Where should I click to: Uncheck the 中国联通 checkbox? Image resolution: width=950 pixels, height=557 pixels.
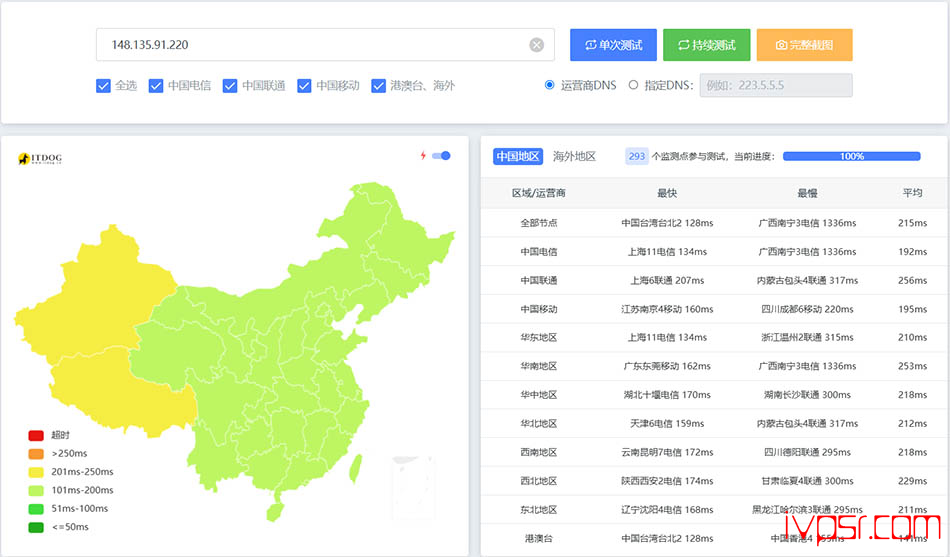[x=230, y=85]
